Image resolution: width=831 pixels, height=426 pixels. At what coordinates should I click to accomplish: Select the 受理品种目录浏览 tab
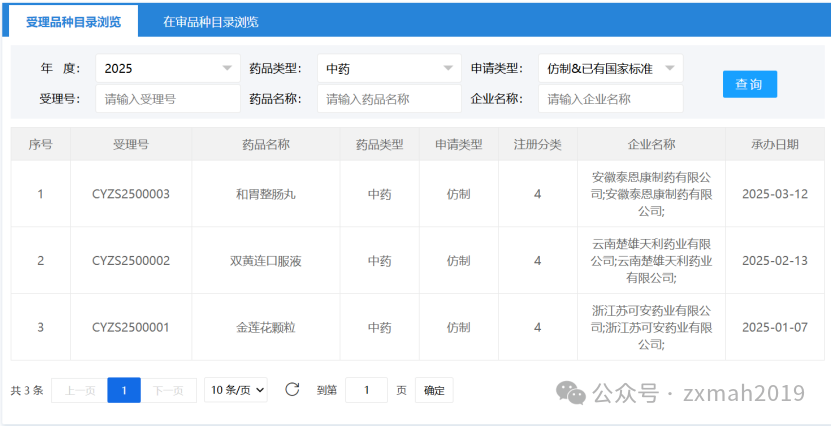pos(74,22)
